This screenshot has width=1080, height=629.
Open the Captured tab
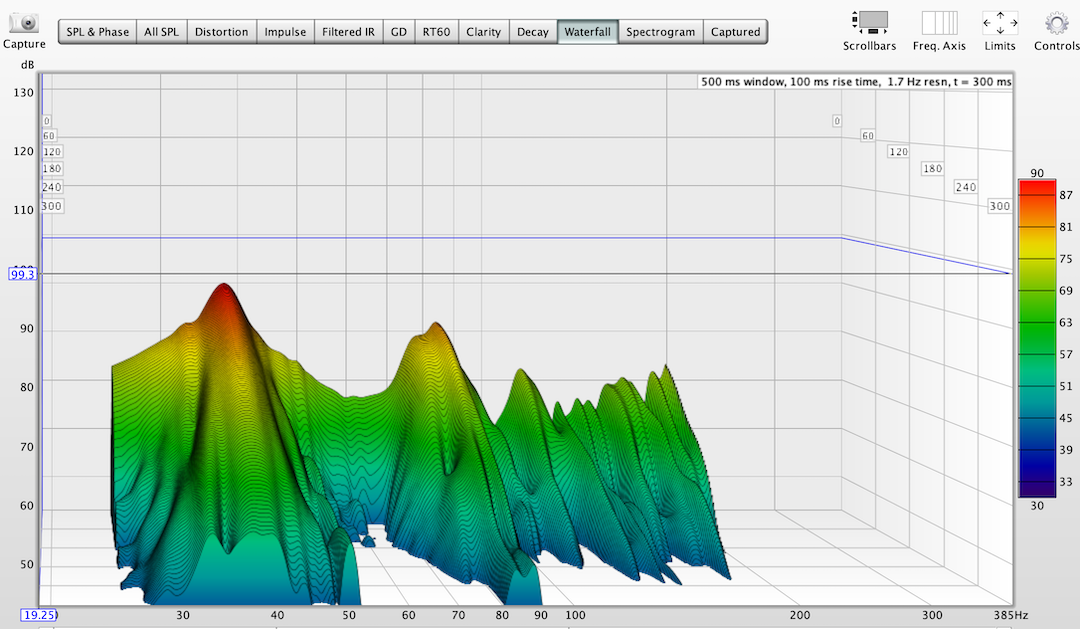pos(735,32)
